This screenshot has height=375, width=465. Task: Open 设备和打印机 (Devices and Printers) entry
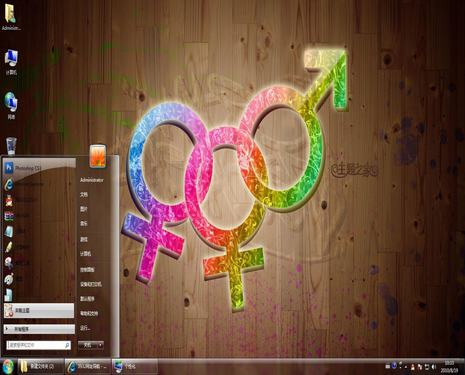pyautogui.click(x=91, y=284)
